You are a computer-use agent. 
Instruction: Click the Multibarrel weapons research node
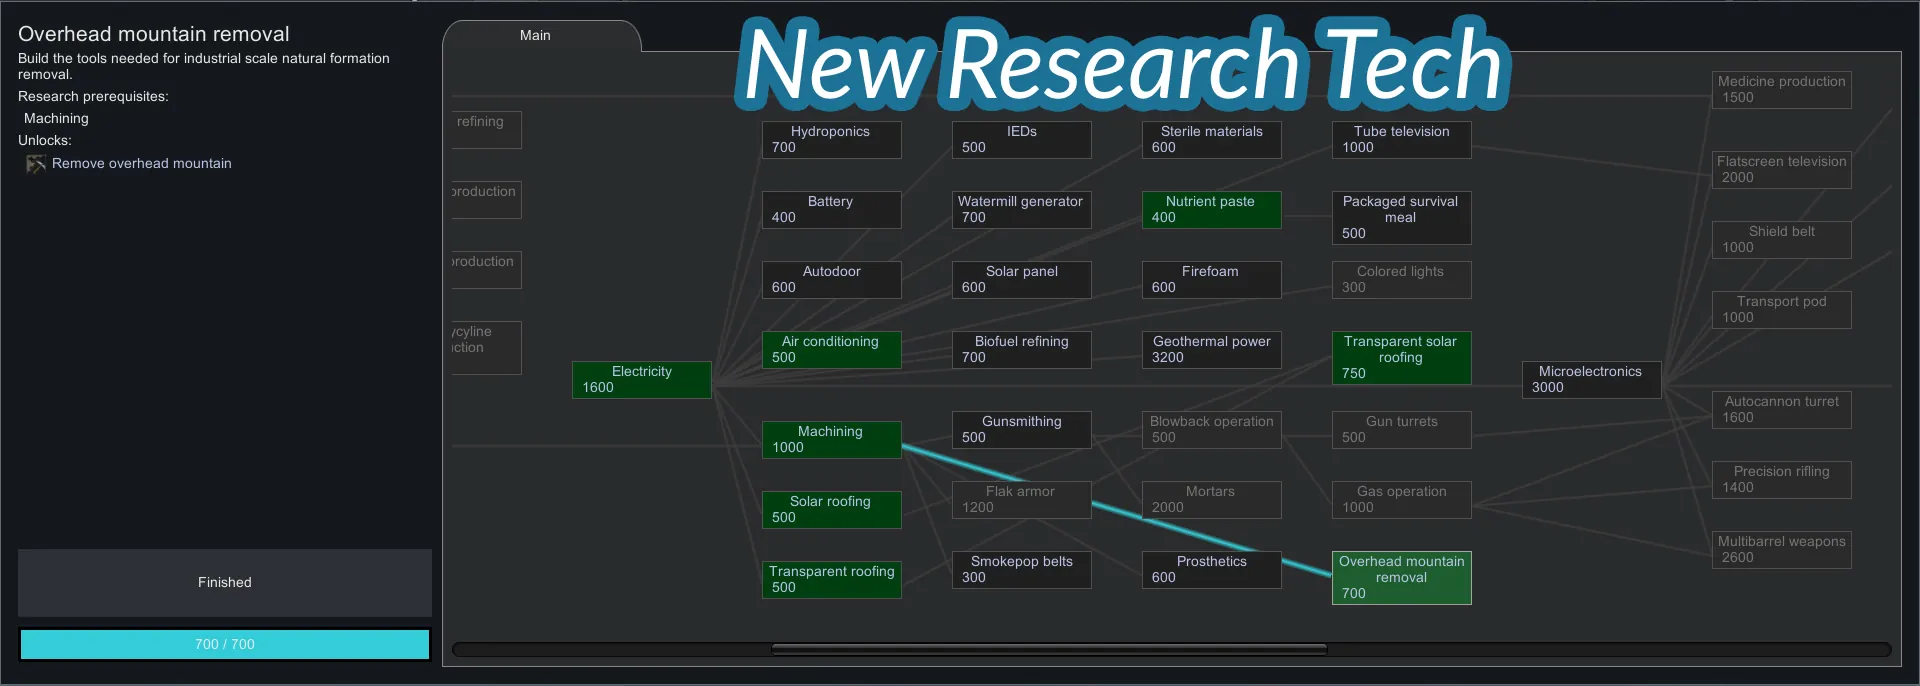[1781, 550]
